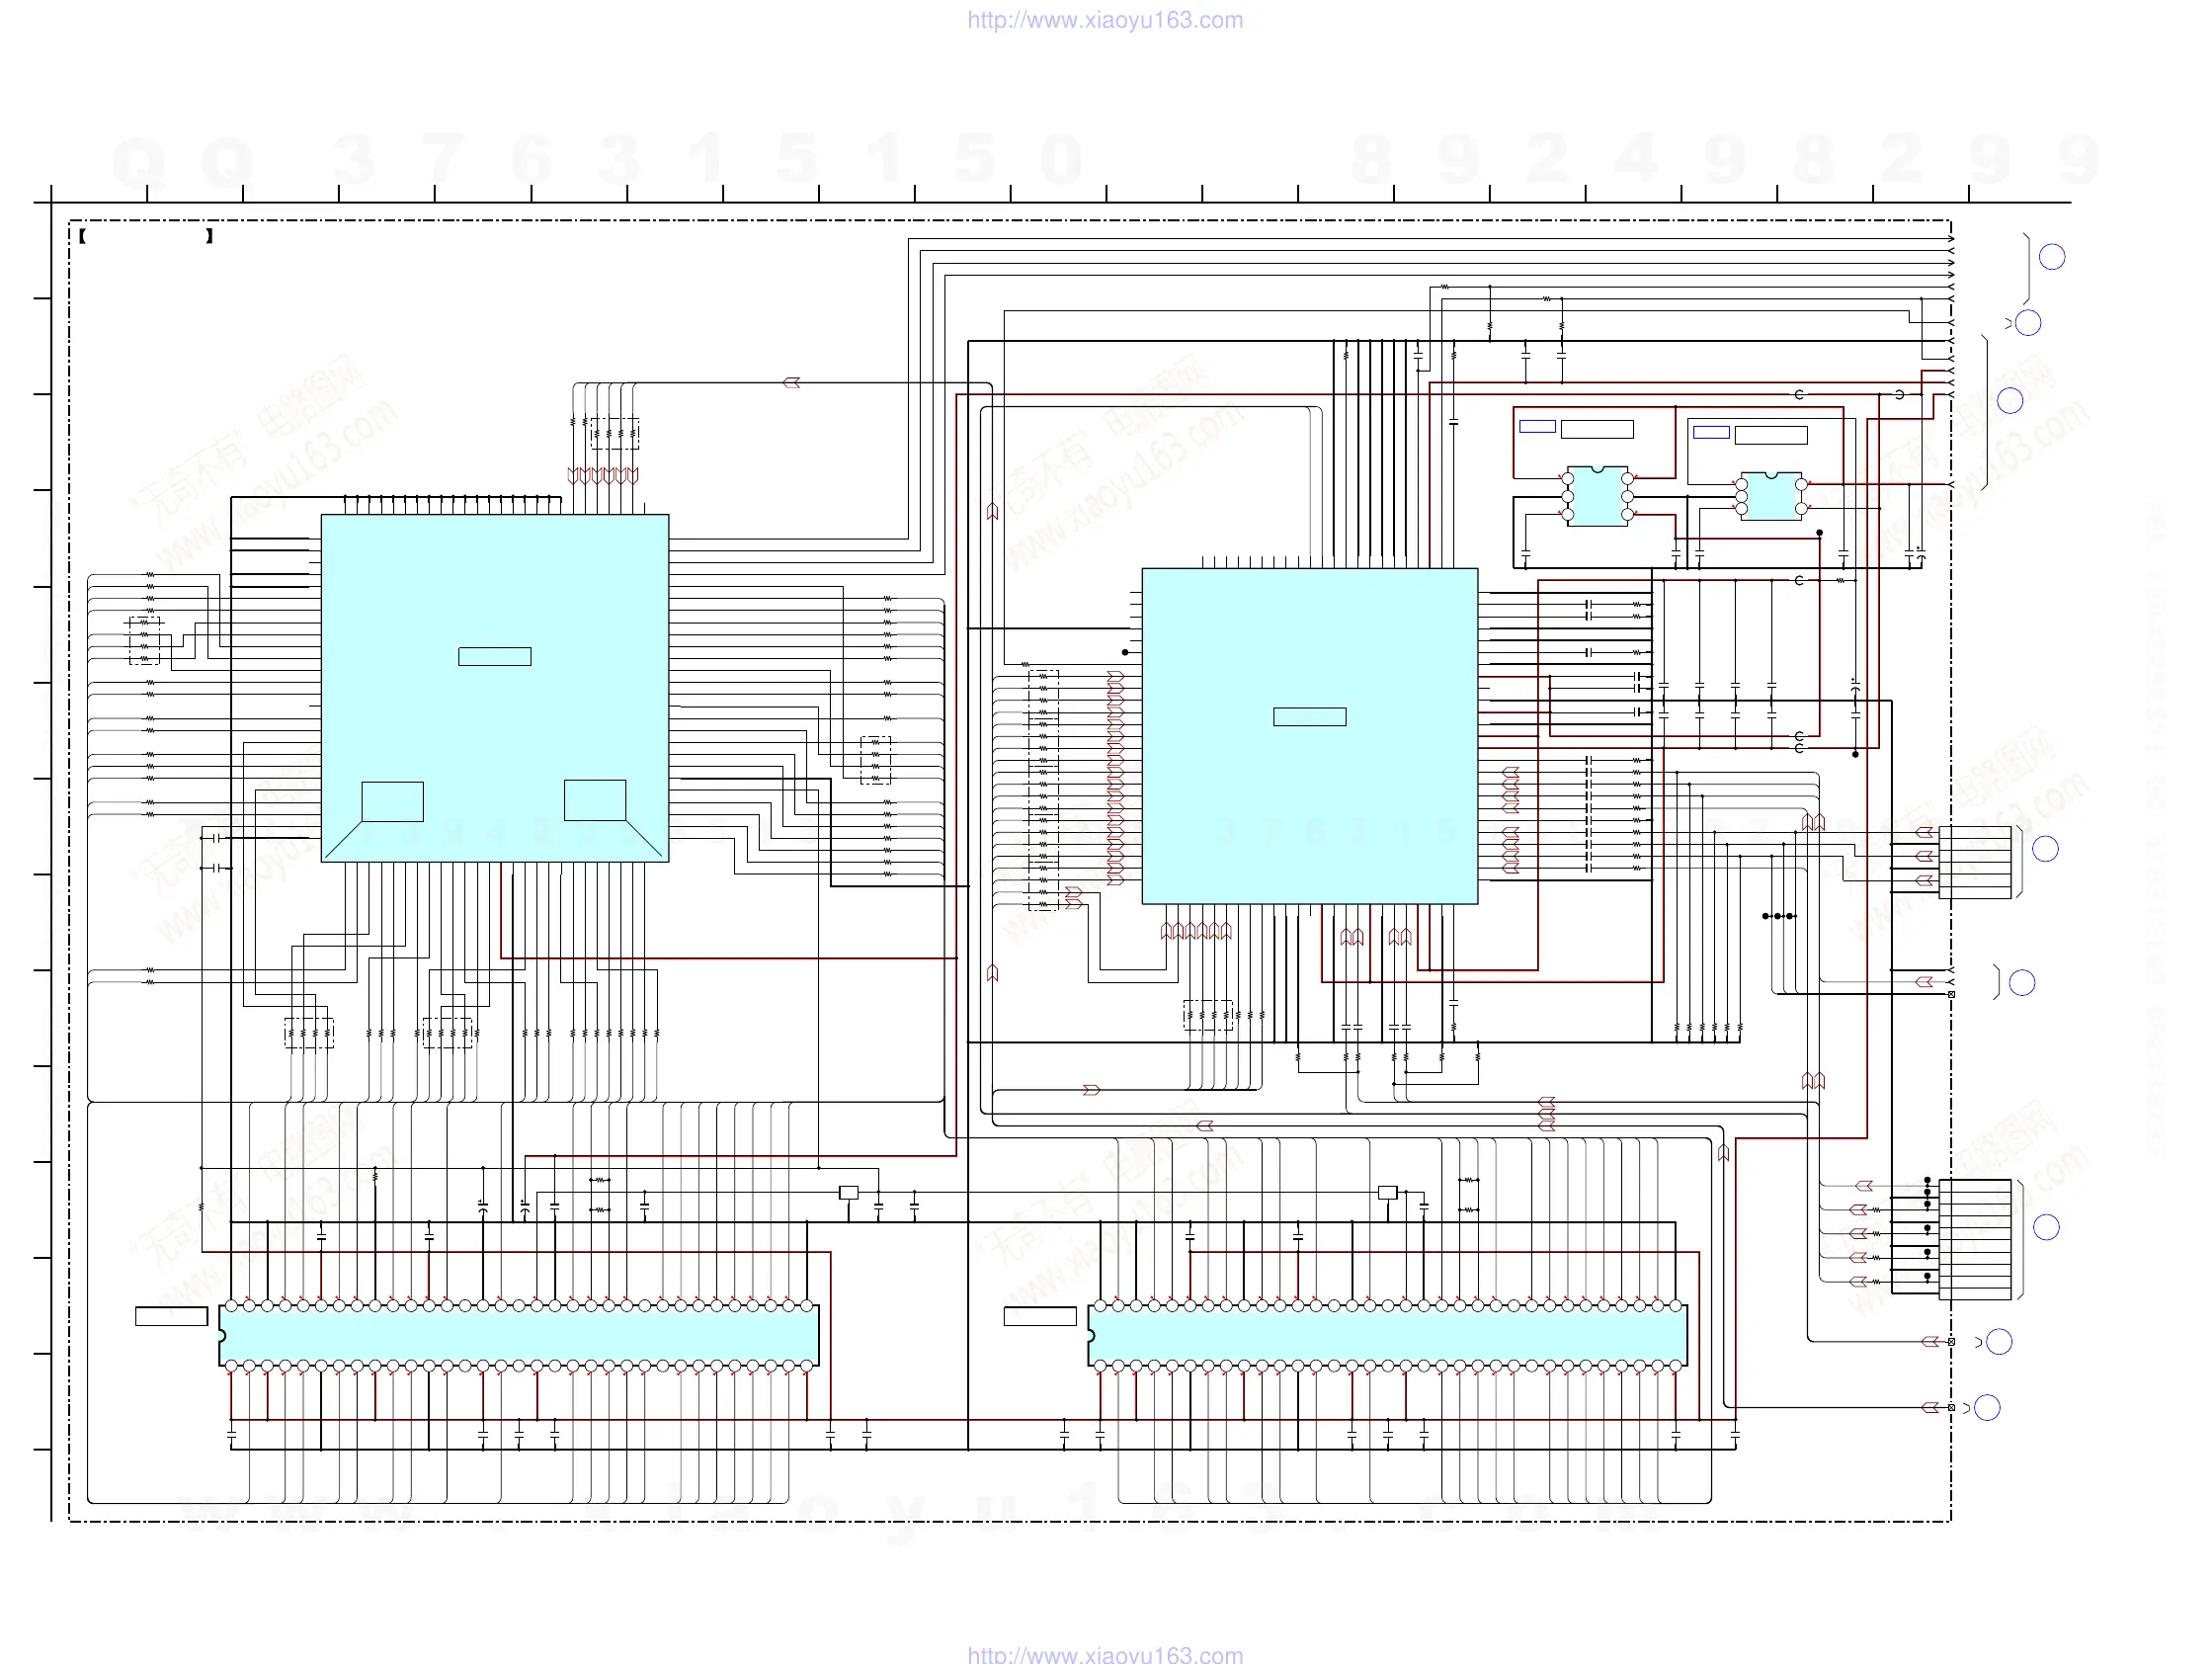Click blue label box above right small IC
The height and width of the screenshot is (1664, 2212).
[1711, 432]
